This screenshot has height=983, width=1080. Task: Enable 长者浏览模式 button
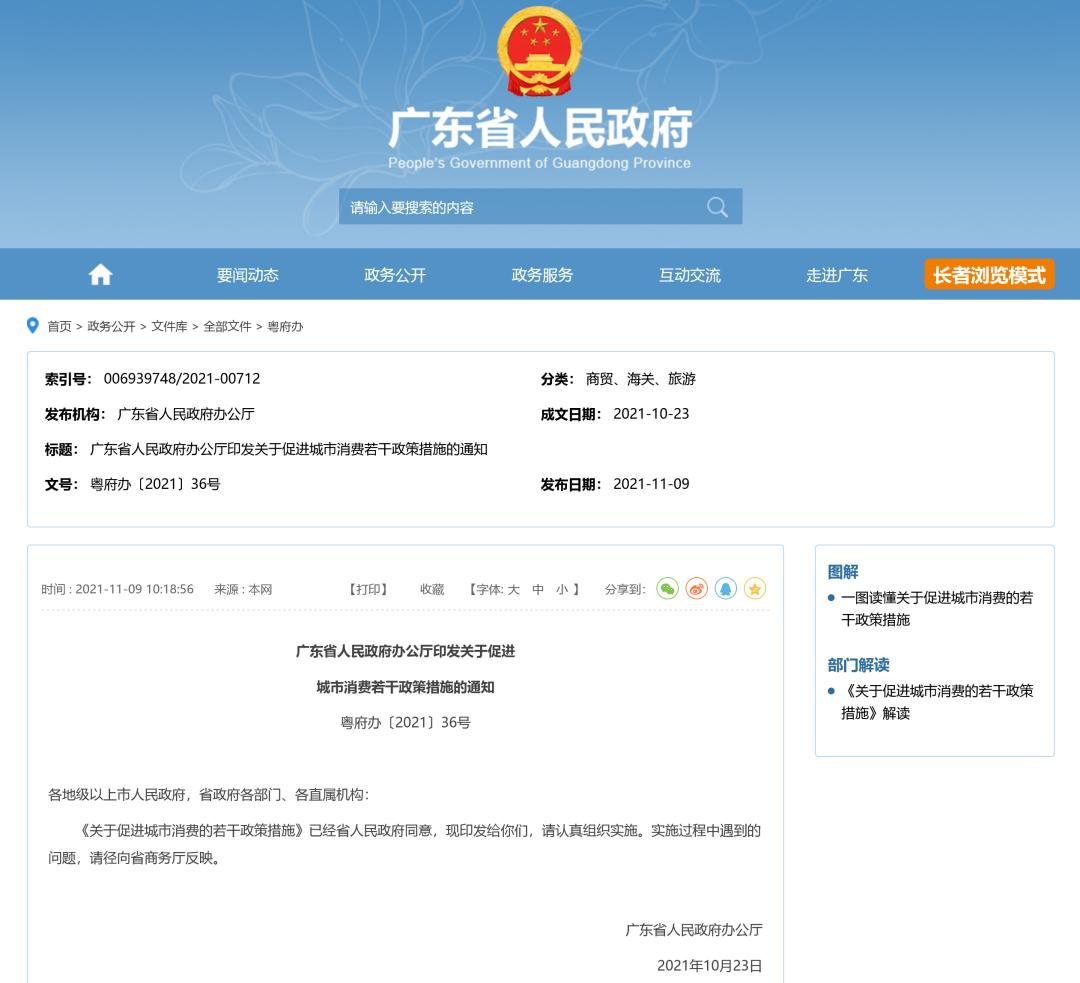tap(989, 275)
